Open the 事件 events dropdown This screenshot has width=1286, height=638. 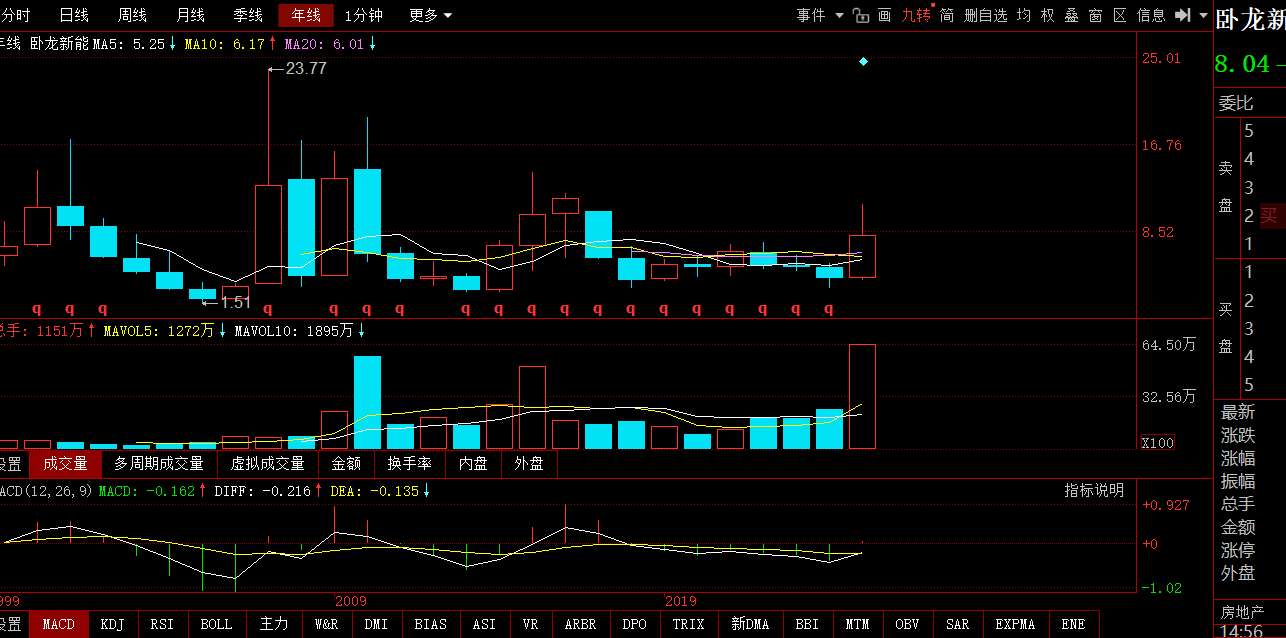point(820,15)
